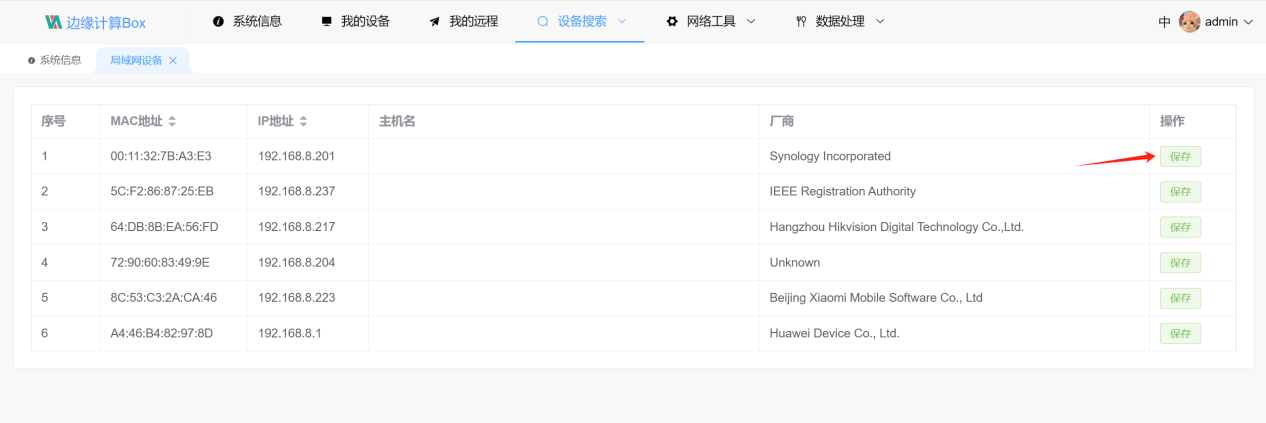Switch language using the 中 toggle
The image size is (1266, 423).
1165,22
